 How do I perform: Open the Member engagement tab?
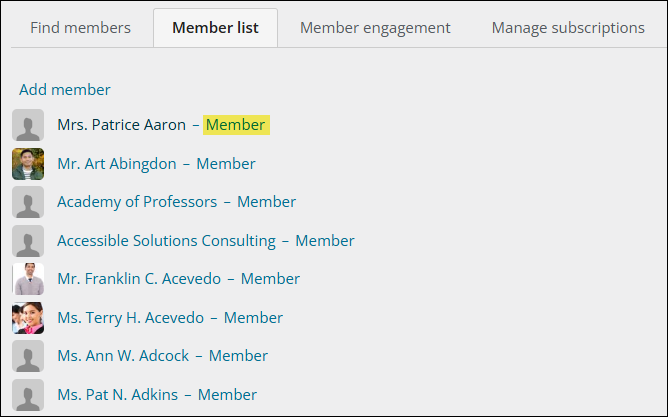click(x=375, y=28)
